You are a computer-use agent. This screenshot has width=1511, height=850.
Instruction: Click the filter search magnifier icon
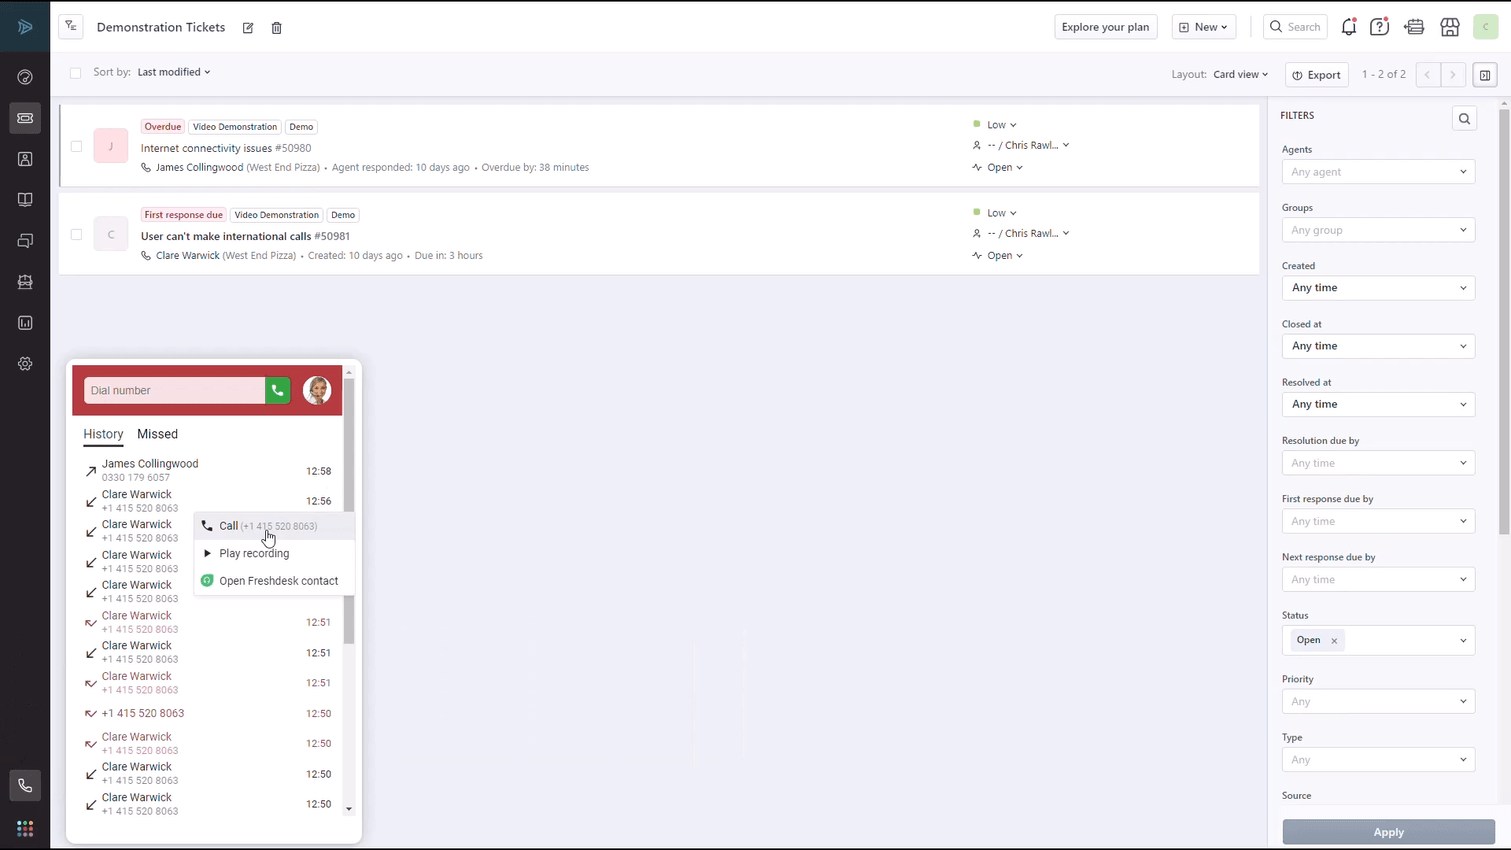pos(1464,119)
